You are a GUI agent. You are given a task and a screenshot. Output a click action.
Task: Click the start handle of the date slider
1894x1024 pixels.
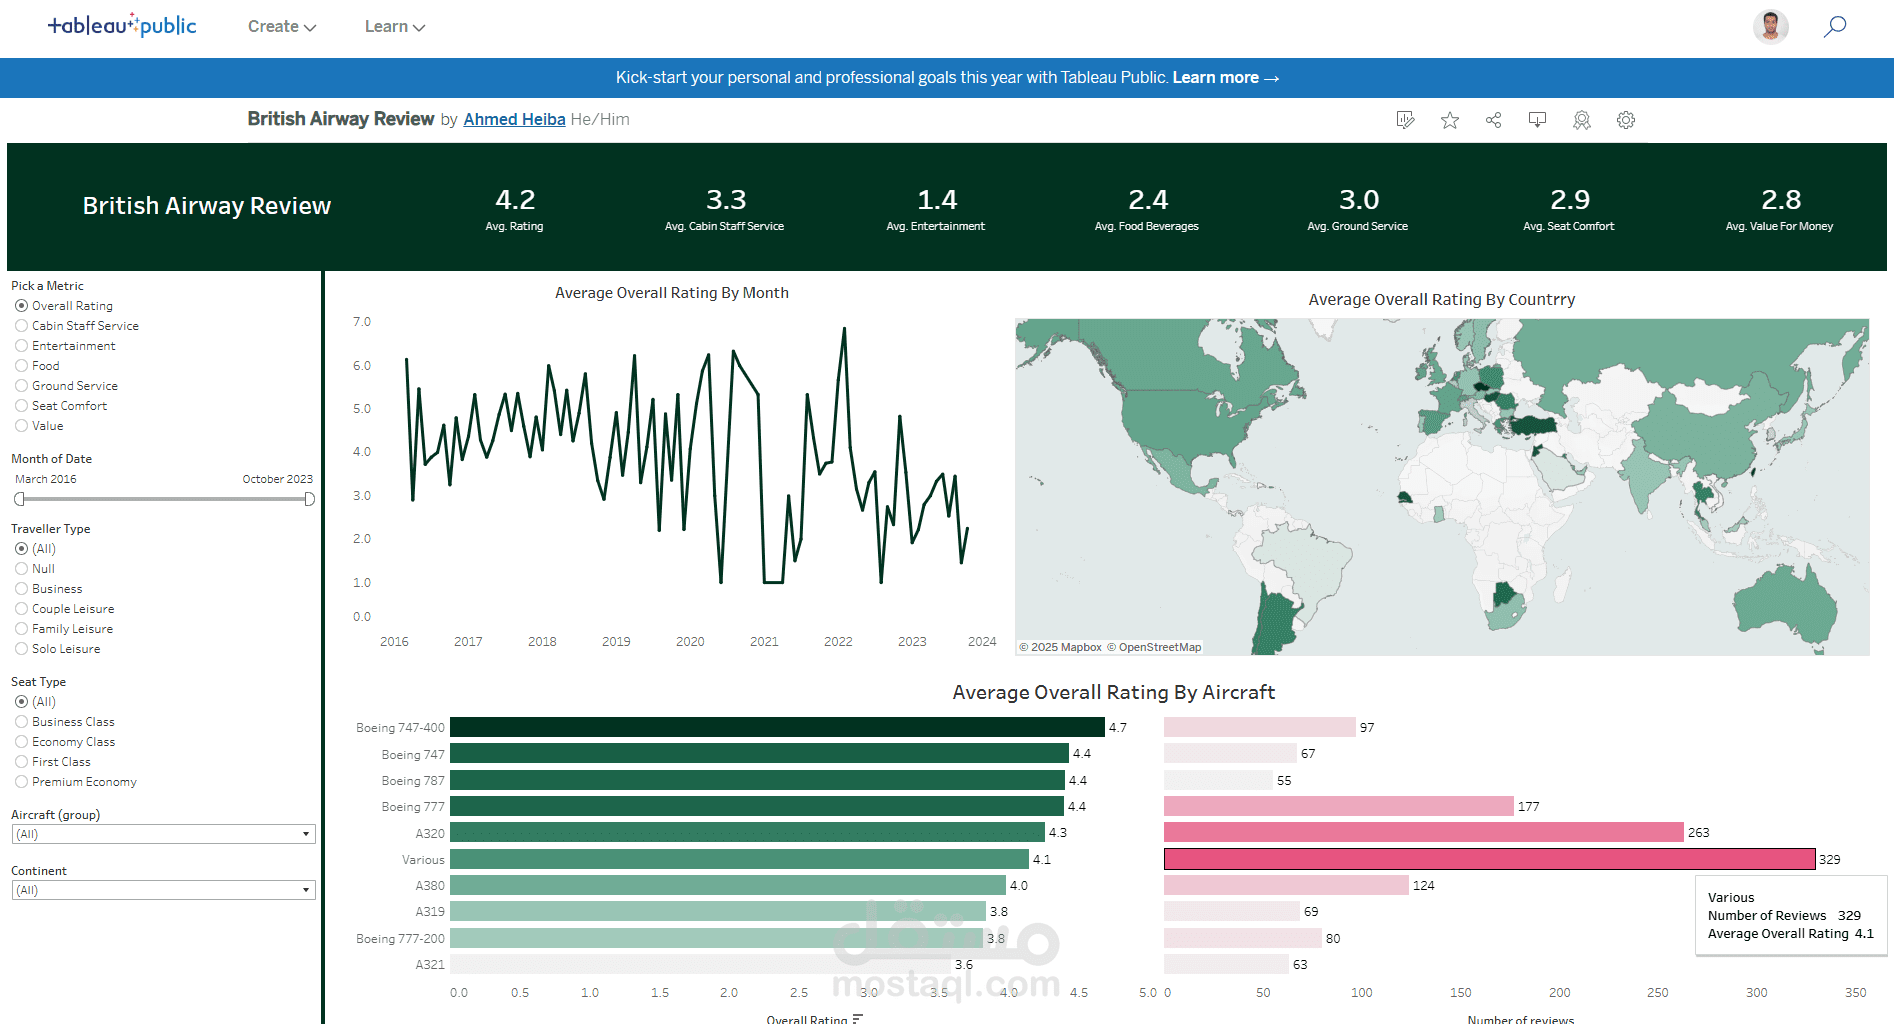(x=19, y=499)
